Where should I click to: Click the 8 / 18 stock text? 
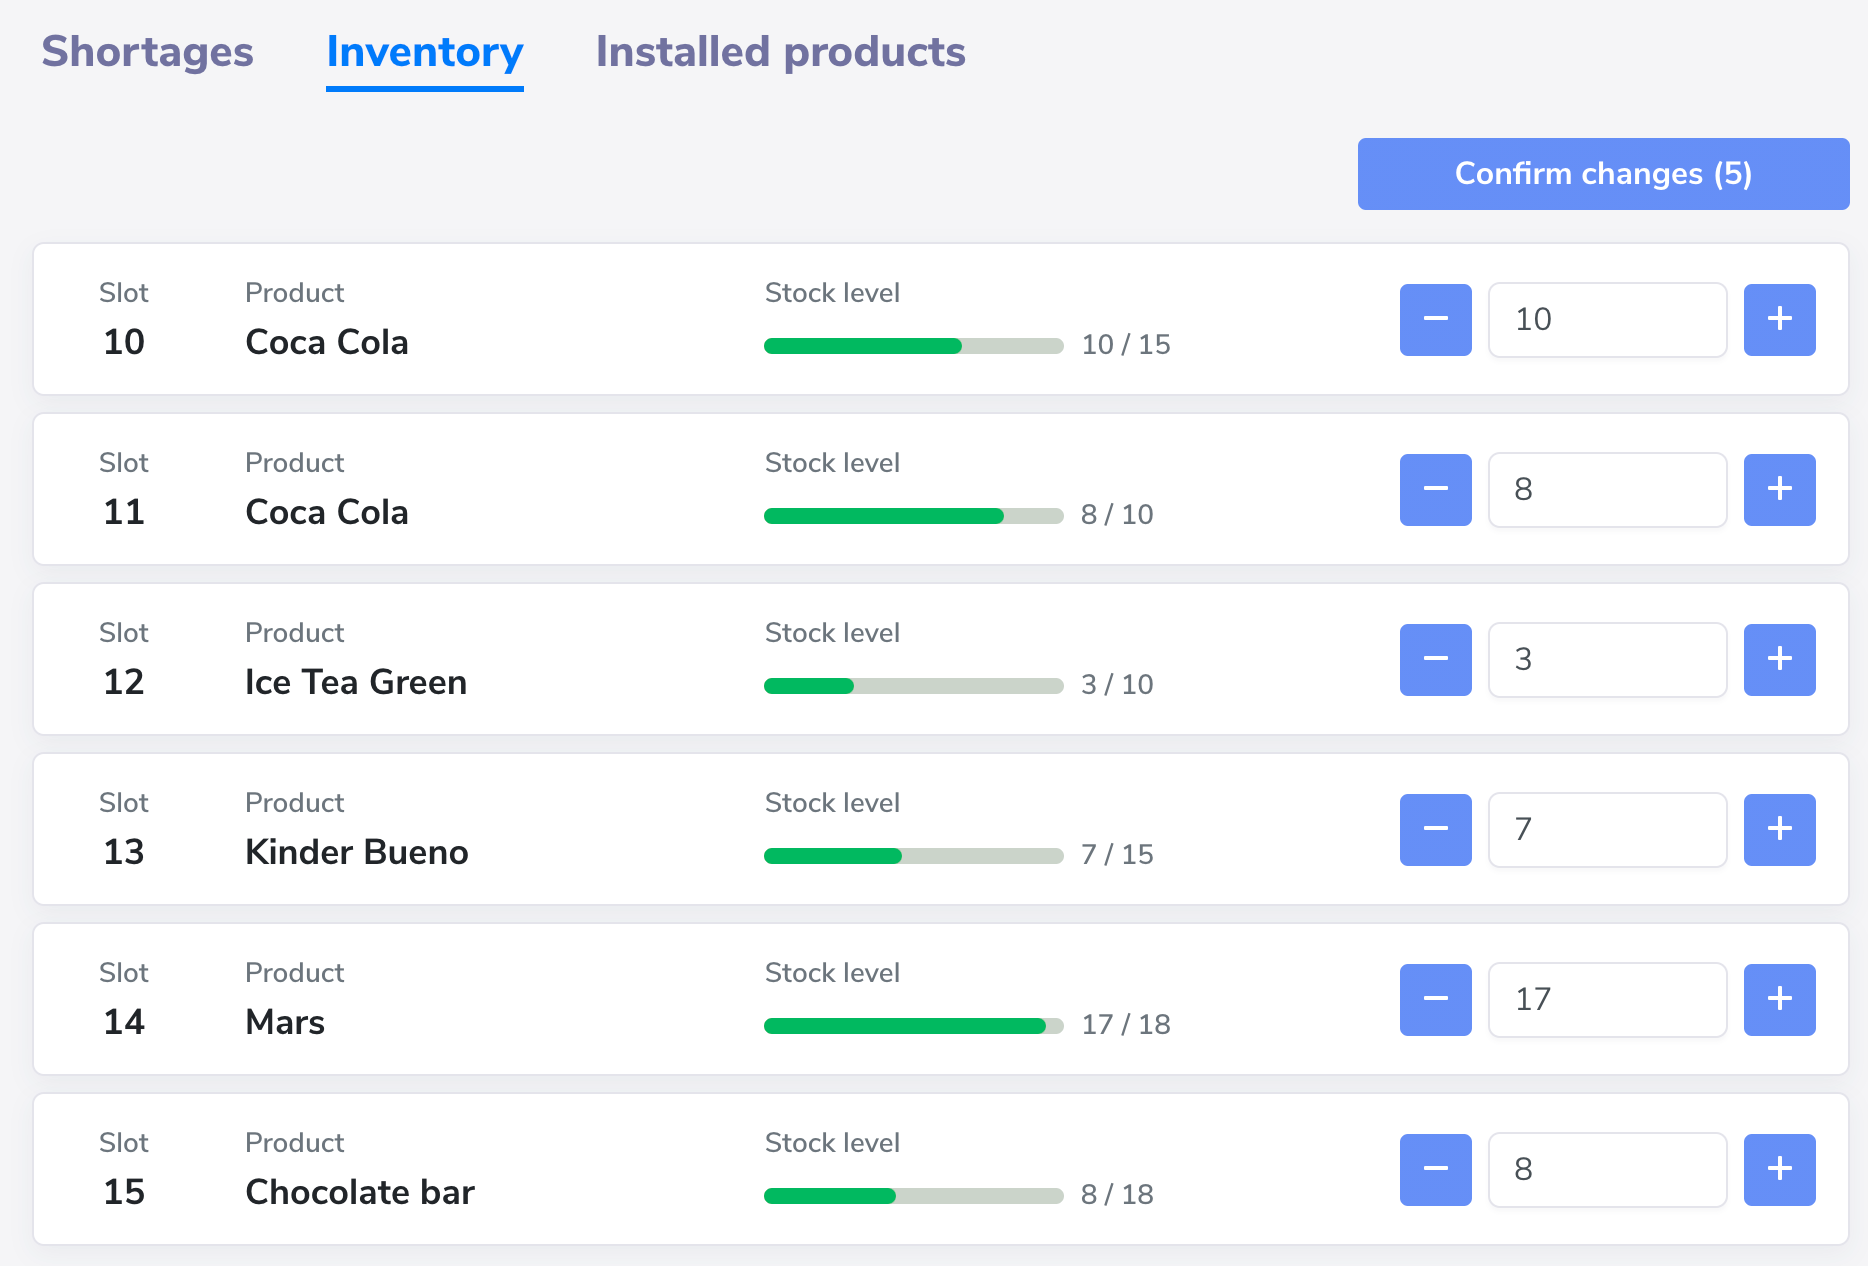pos(1117,1195)
